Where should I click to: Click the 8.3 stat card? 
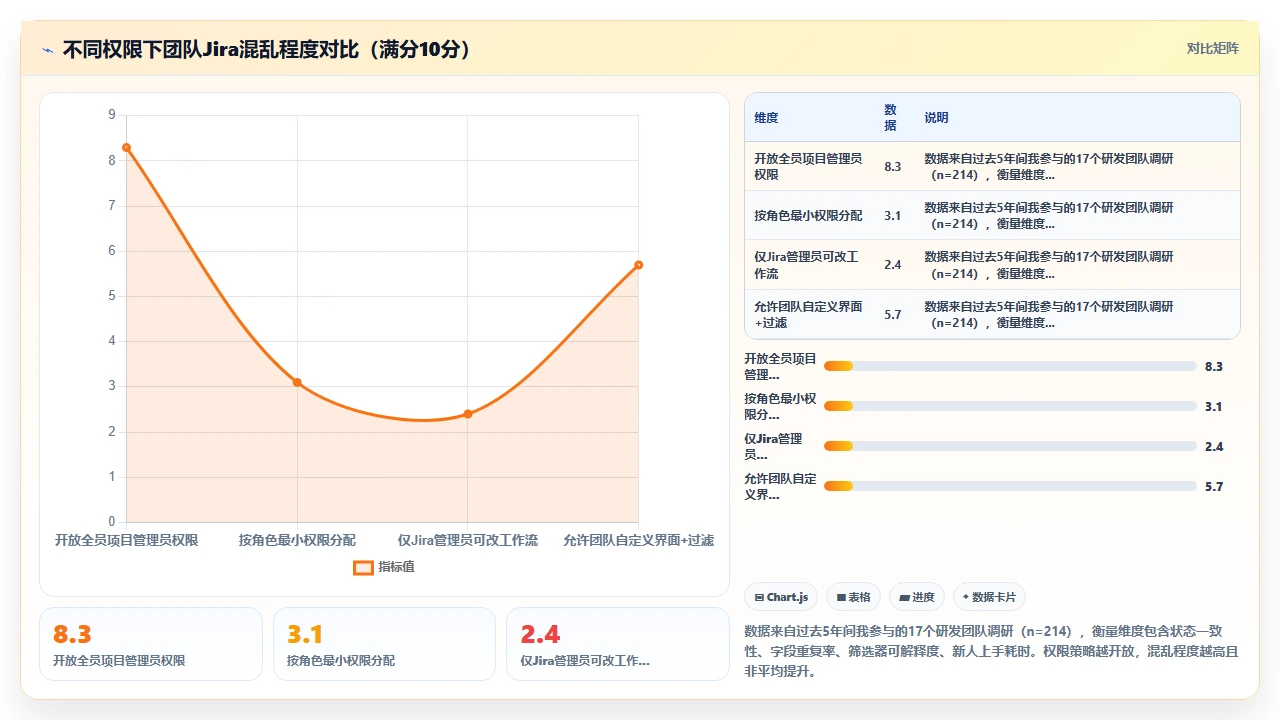(151, 644)
